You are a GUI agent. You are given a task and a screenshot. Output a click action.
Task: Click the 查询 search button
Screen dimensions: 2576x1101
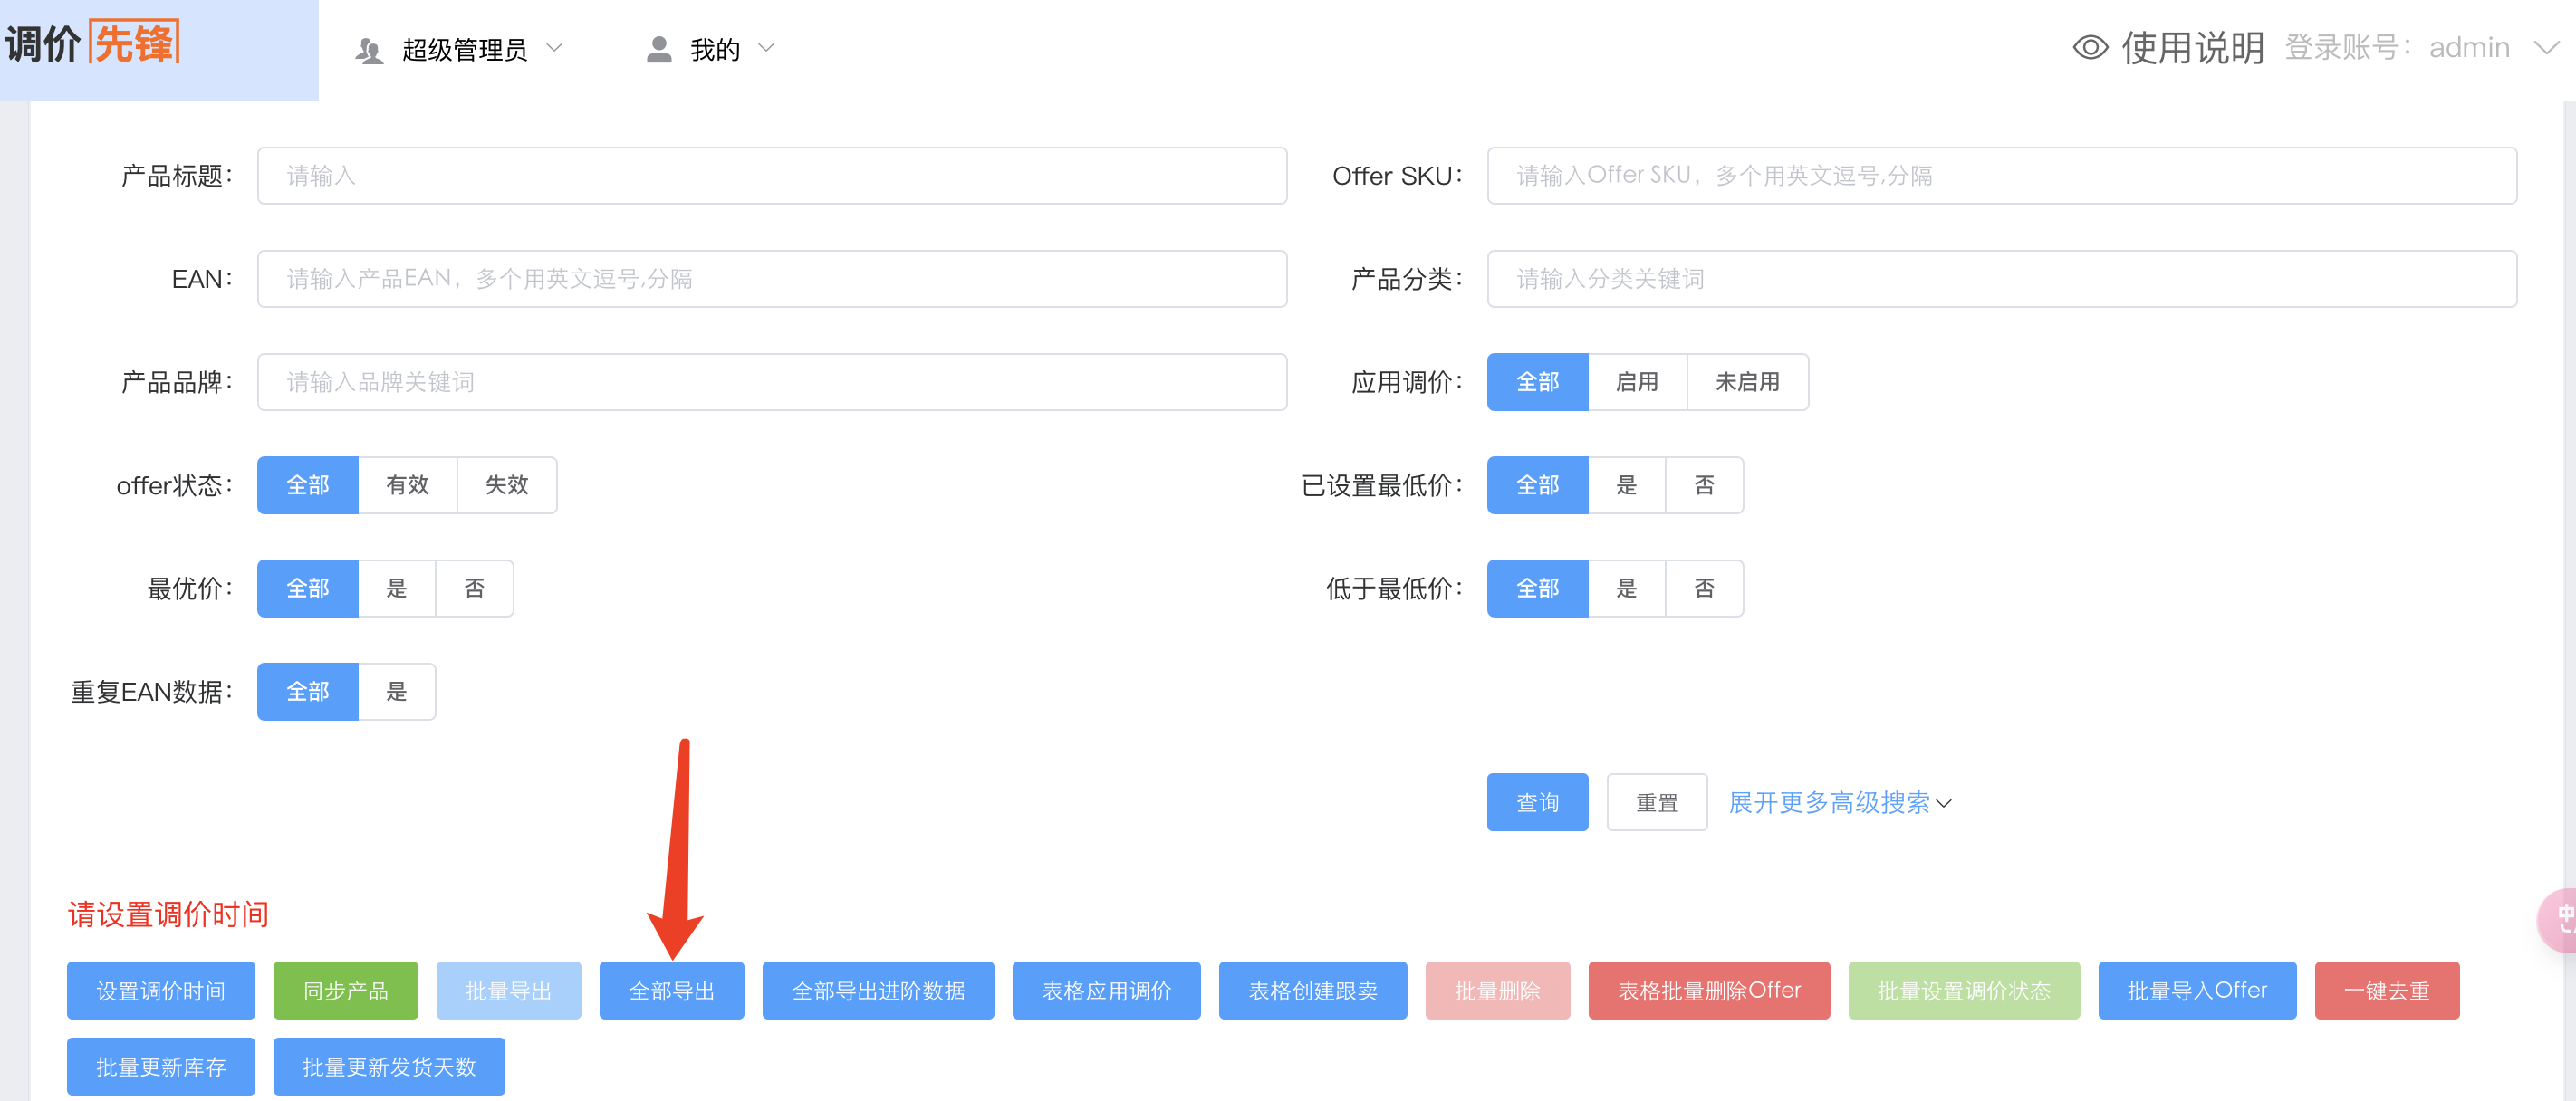[1537, 801]
